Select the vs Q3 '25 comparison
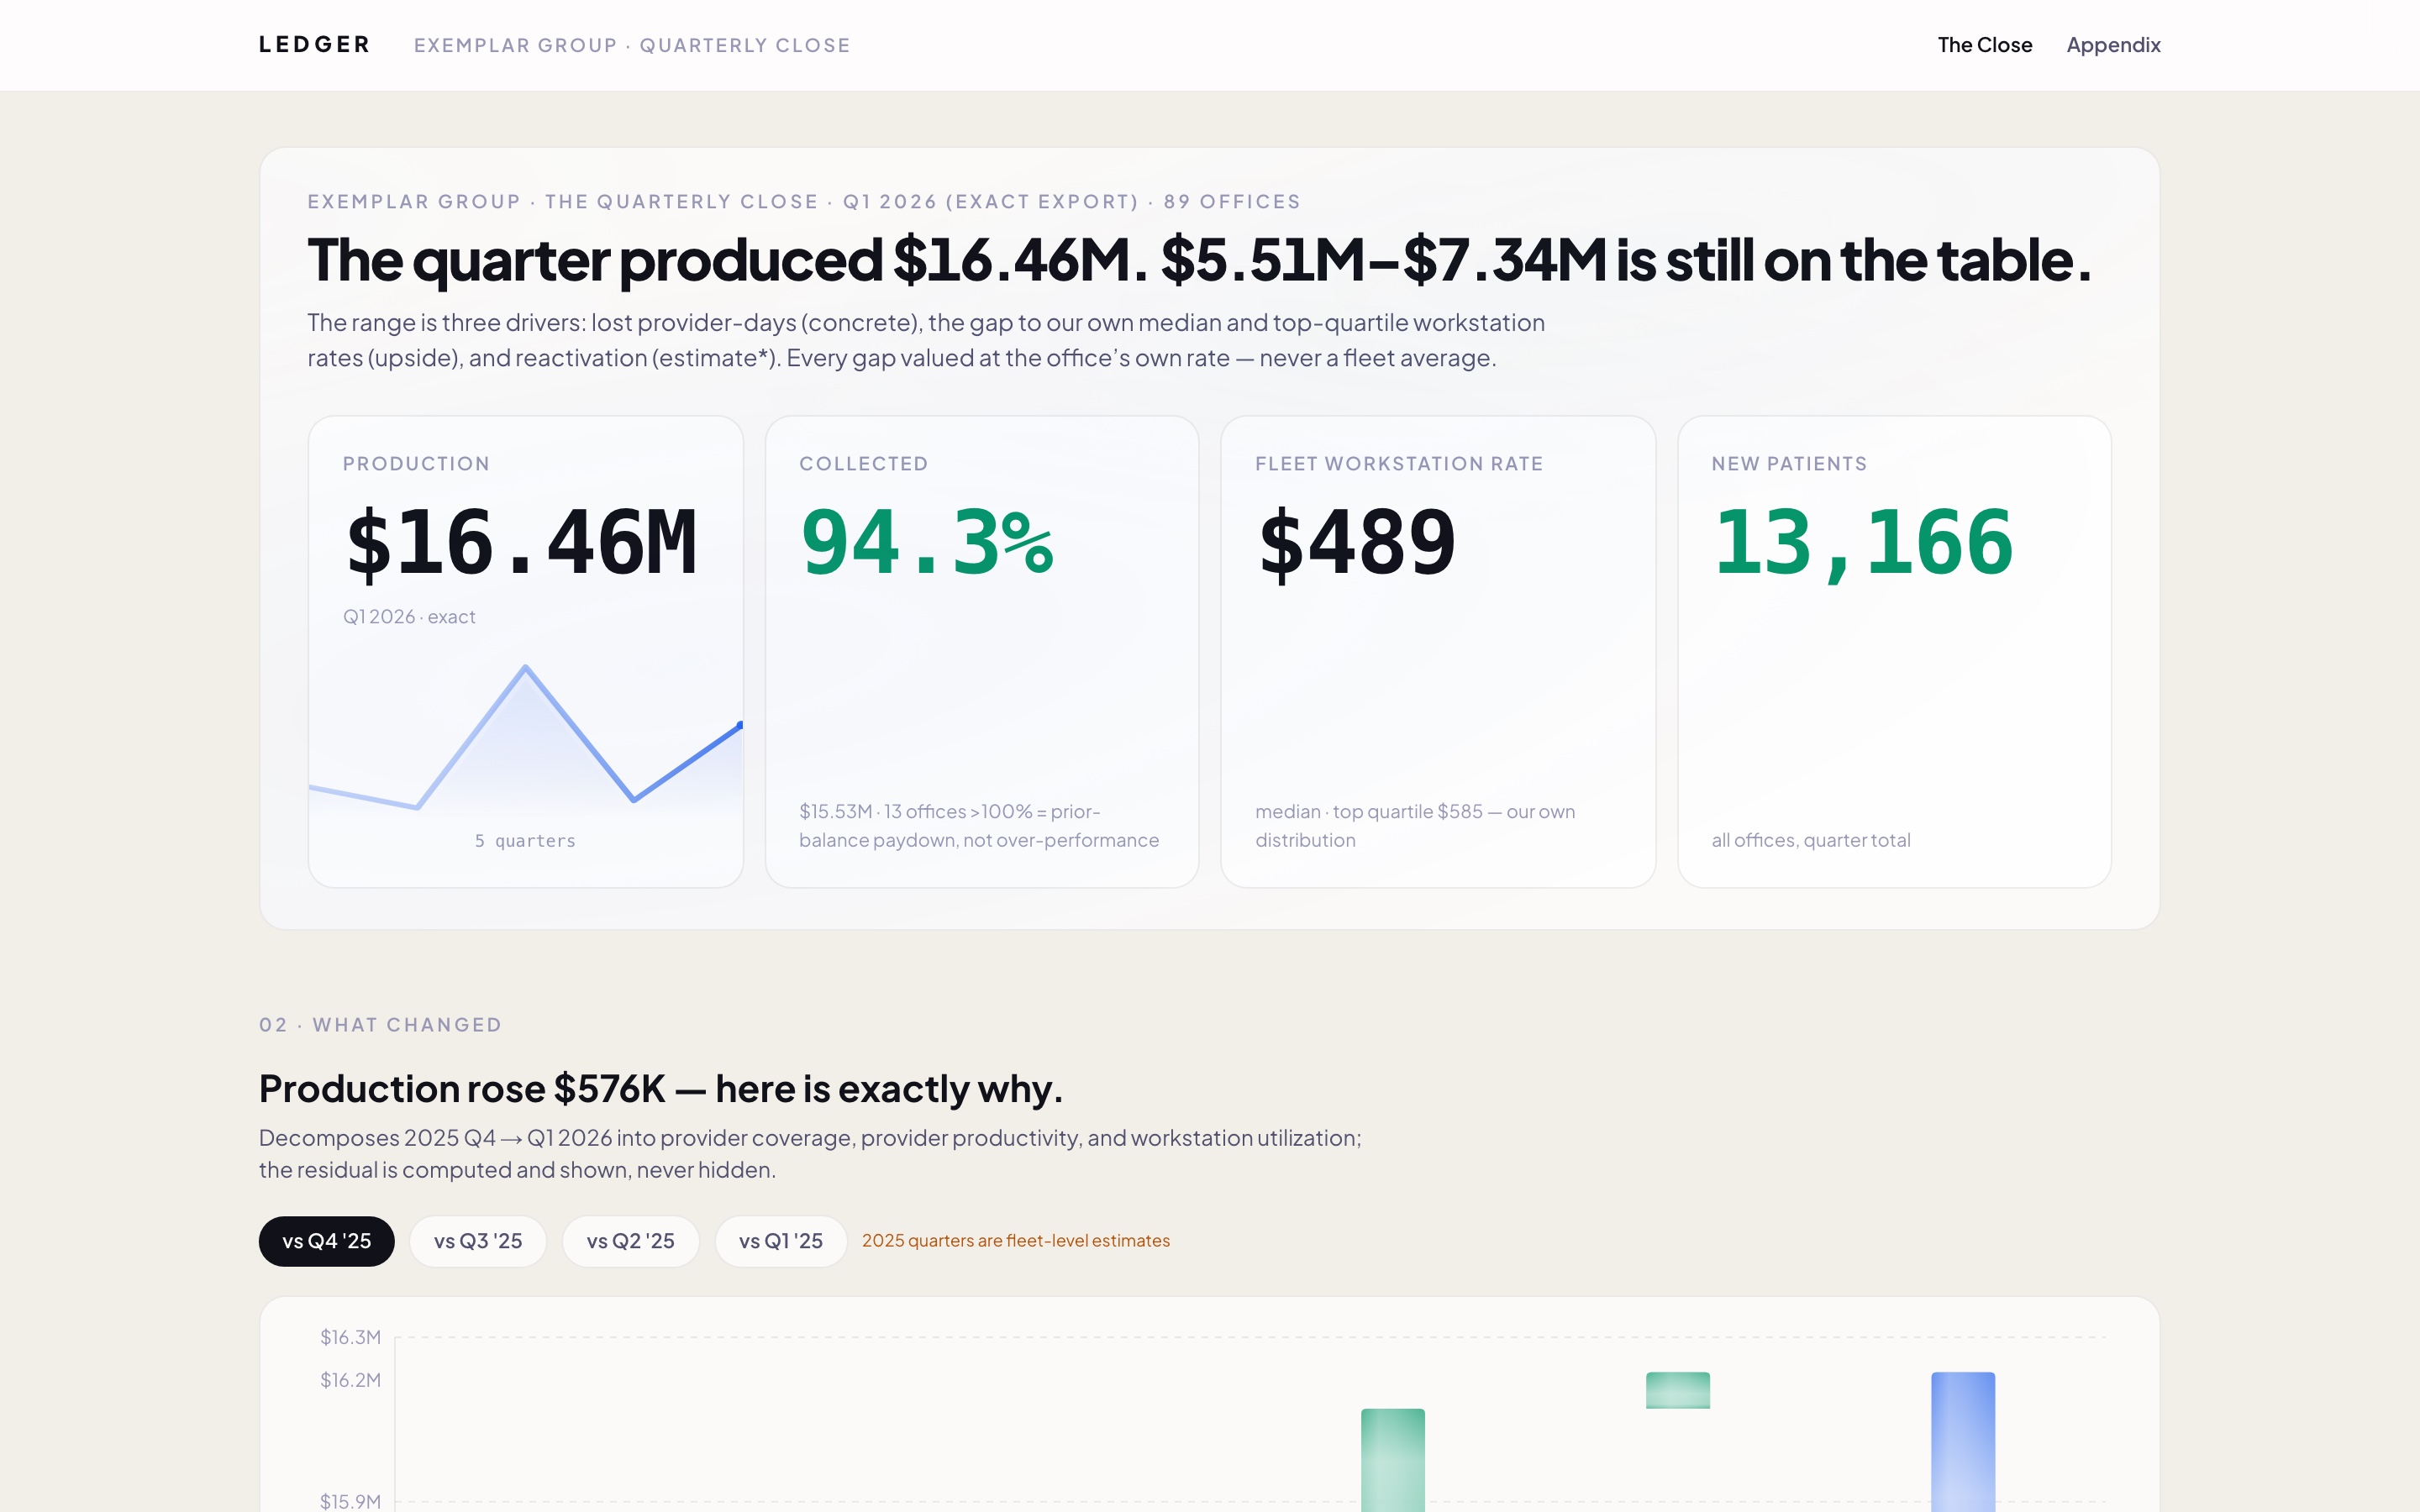This screenshot has height=1512, width=2420. [478, 1241]
